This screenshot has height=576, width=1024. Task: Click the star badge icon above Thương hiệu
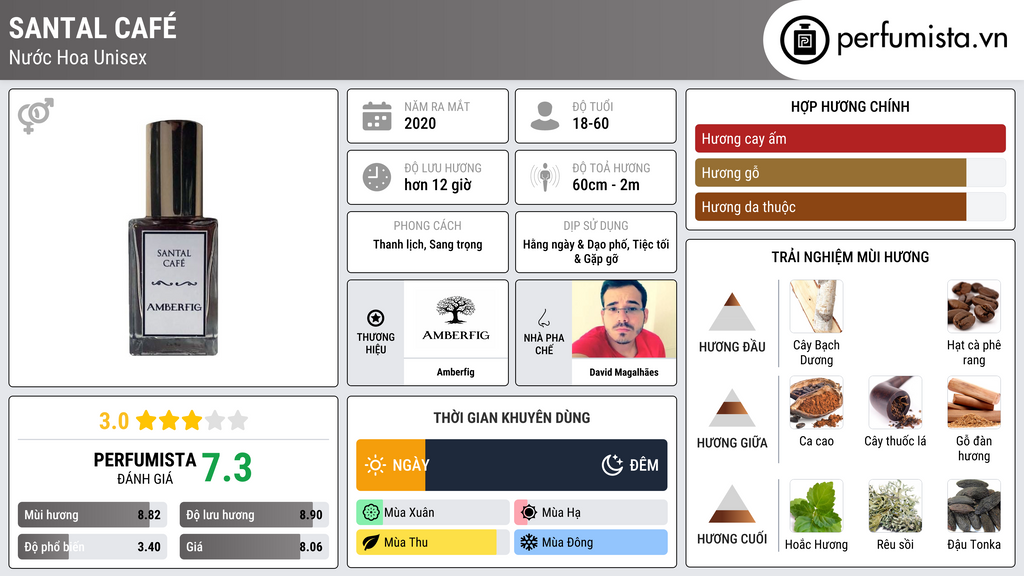[x=376, y=318]
